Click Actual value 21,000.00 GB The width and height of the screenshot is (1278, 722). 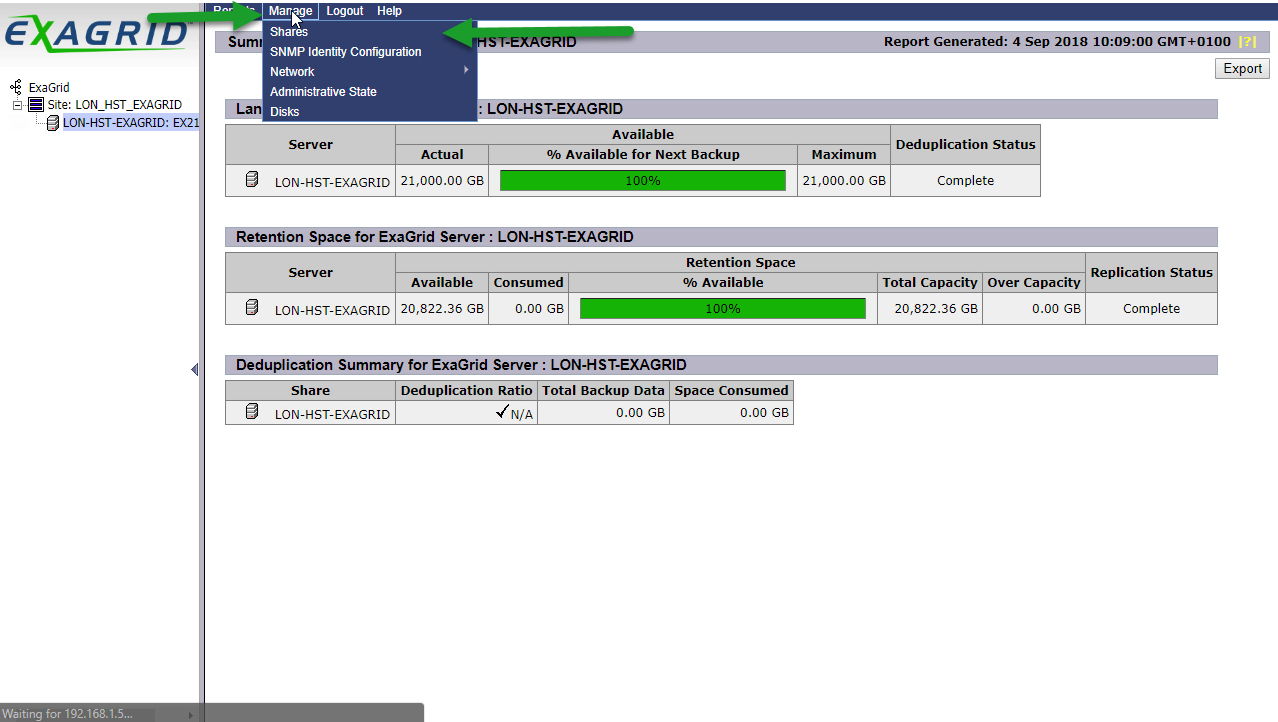click(442, 181)
